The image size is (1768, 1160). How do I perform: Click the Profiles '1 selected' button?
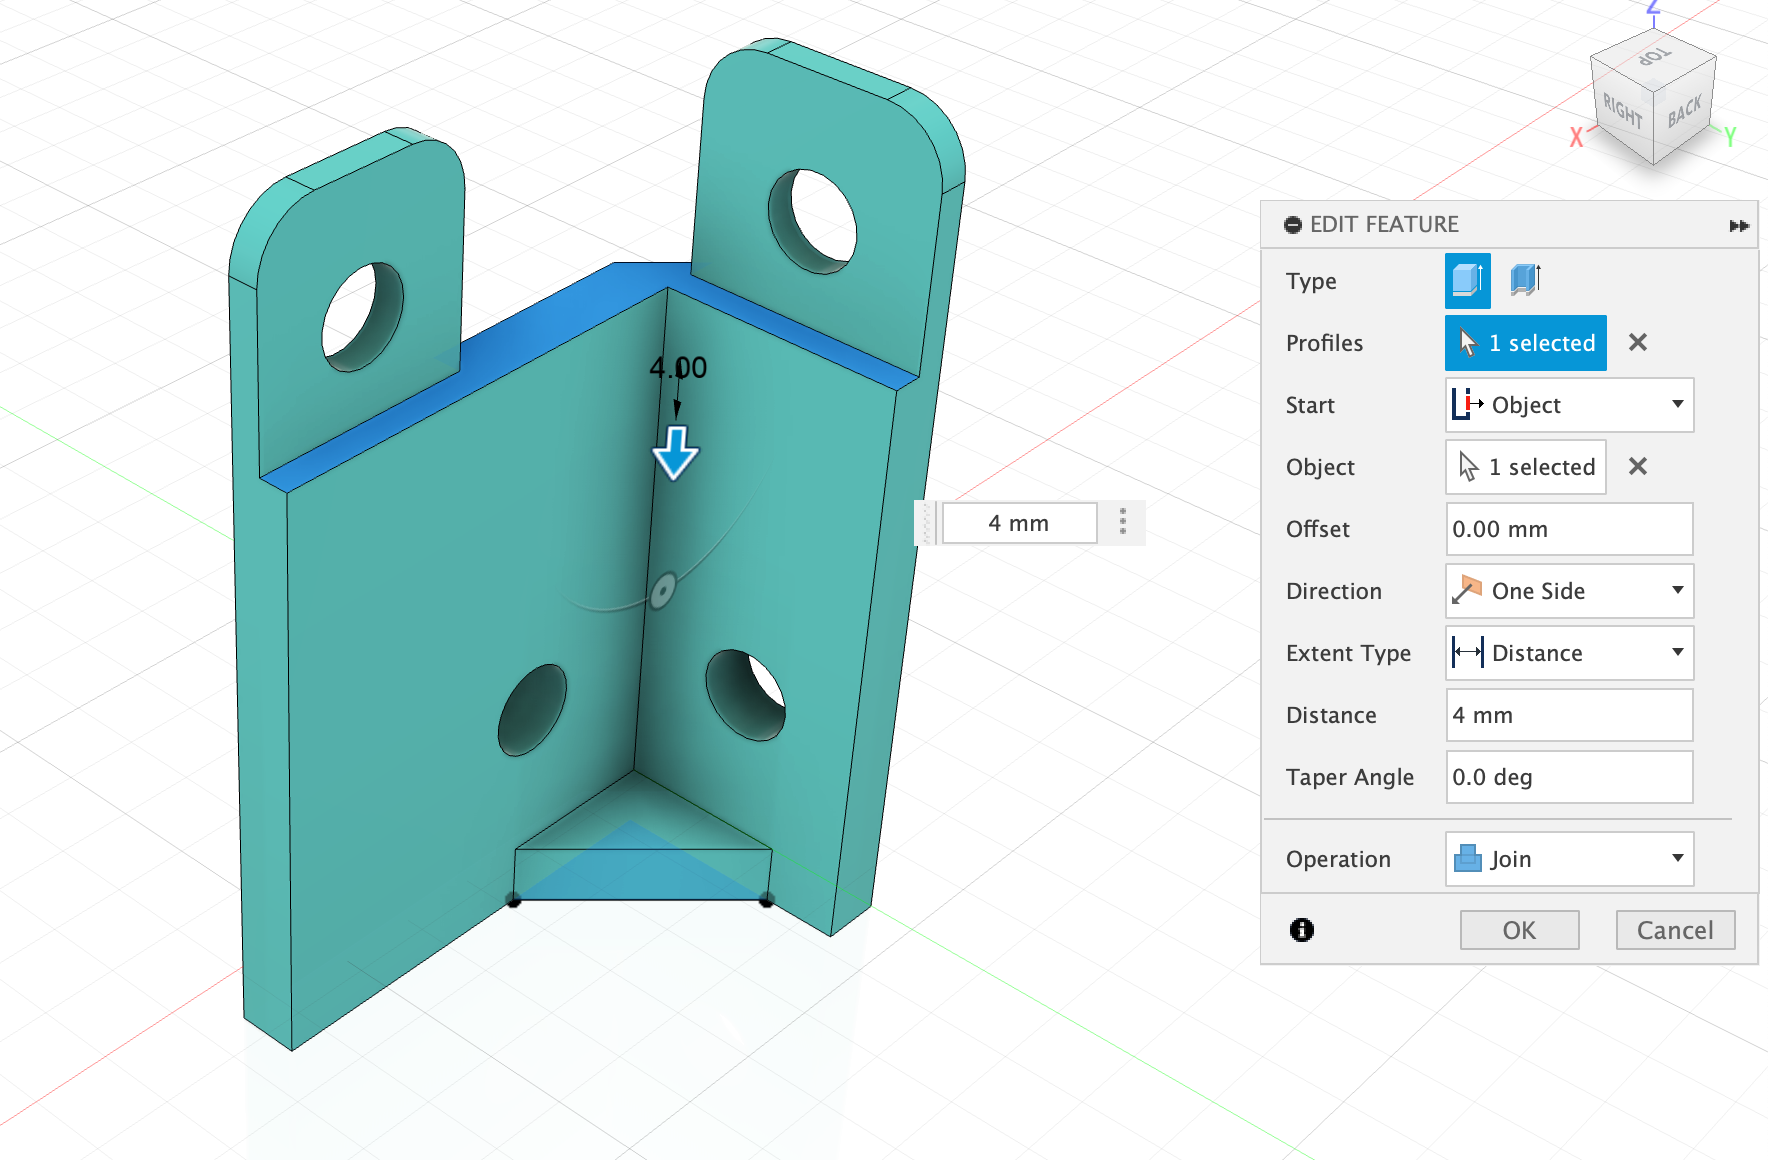tap(1525, 343)
